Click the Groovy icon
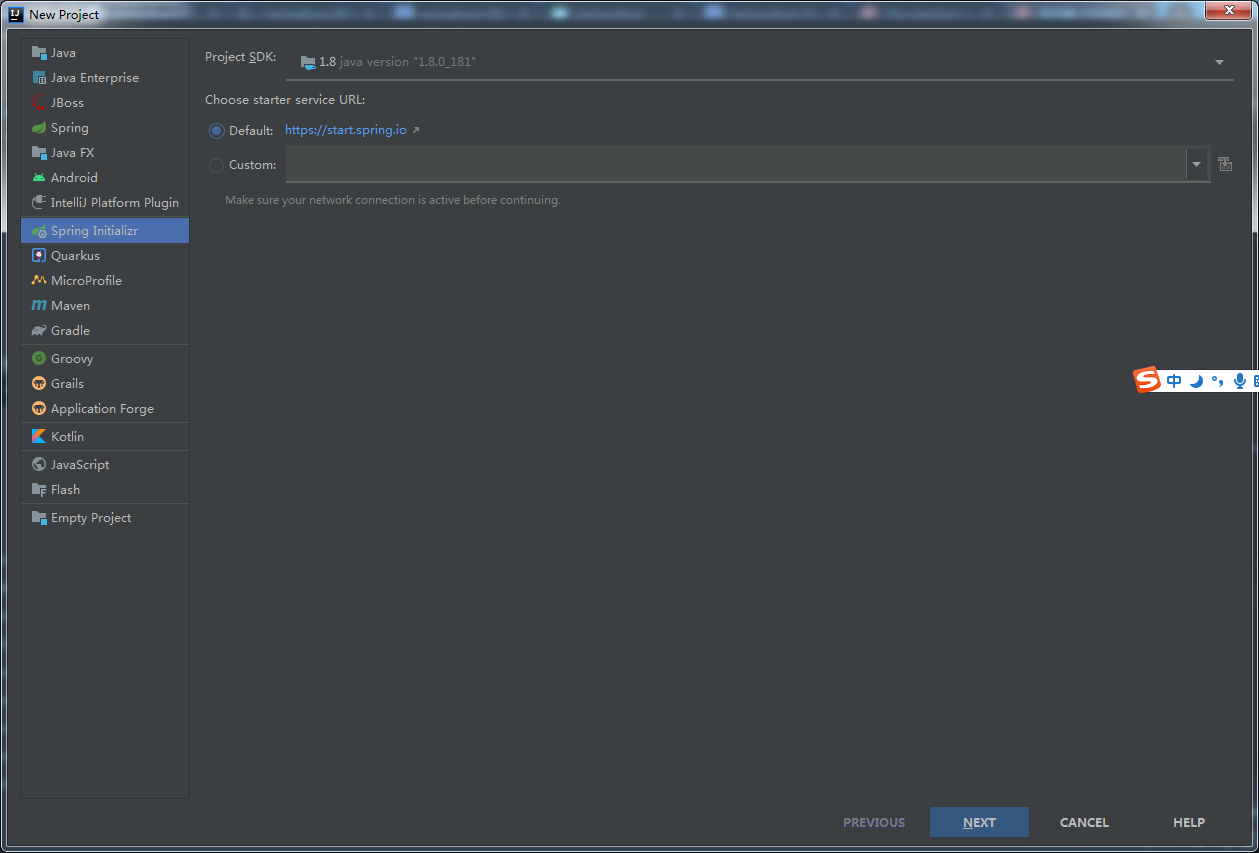Viewport: 1259px width, 853px height. click(x=39, y=359)
